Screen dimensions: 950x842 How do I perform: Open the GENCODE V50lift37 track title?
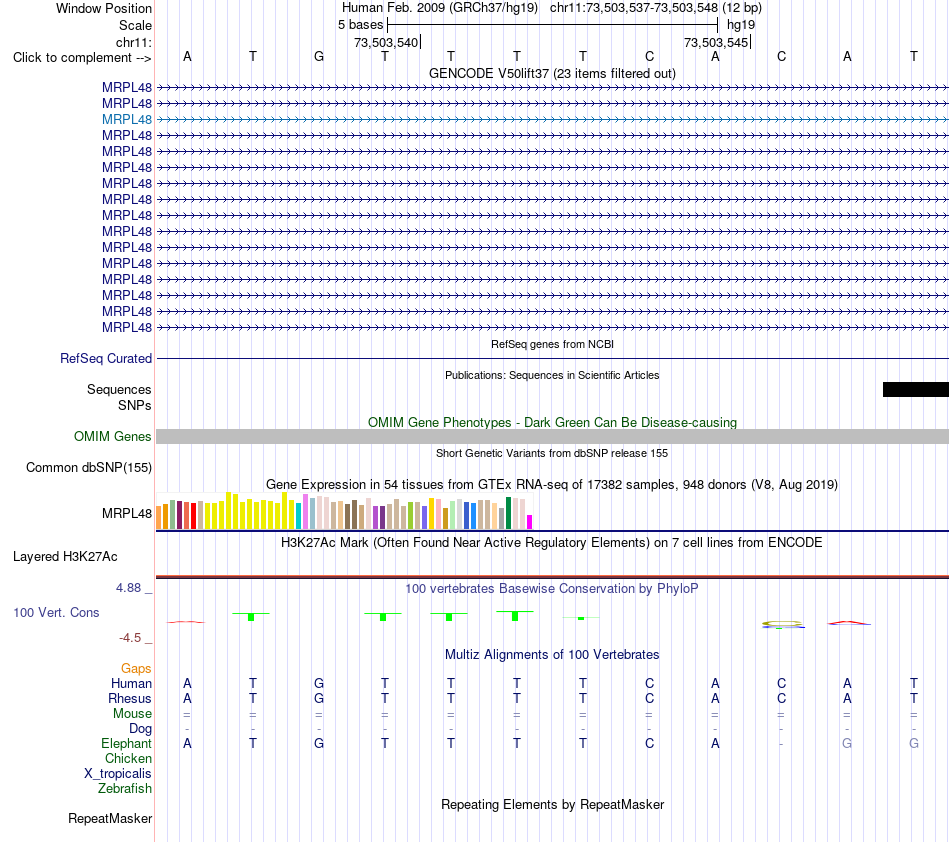pyautogui.click(x=552, y=74)
